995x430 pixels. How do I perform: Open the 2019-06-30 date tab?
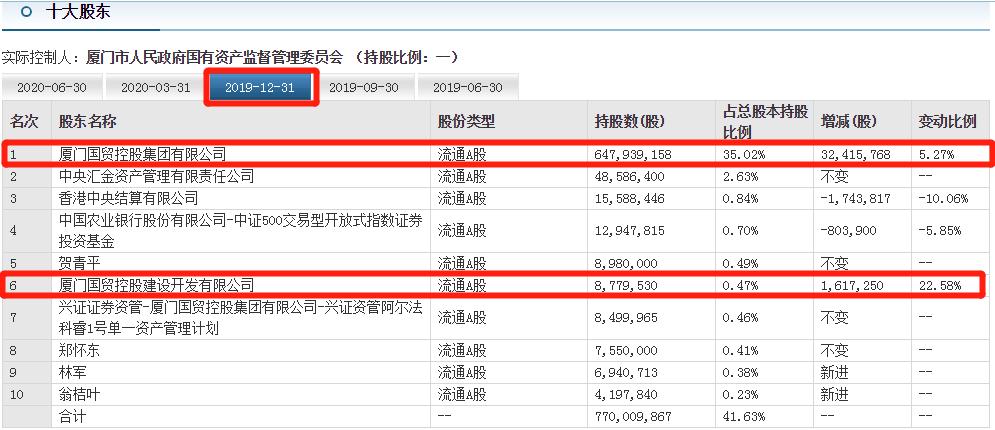pyautogui.click(x=468, y=88)
